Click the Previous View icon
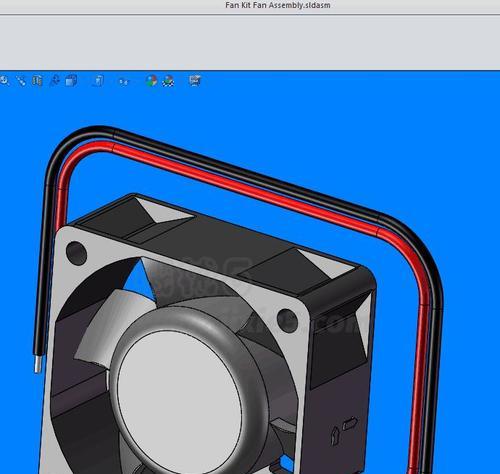500x474 pixels. 21,81
